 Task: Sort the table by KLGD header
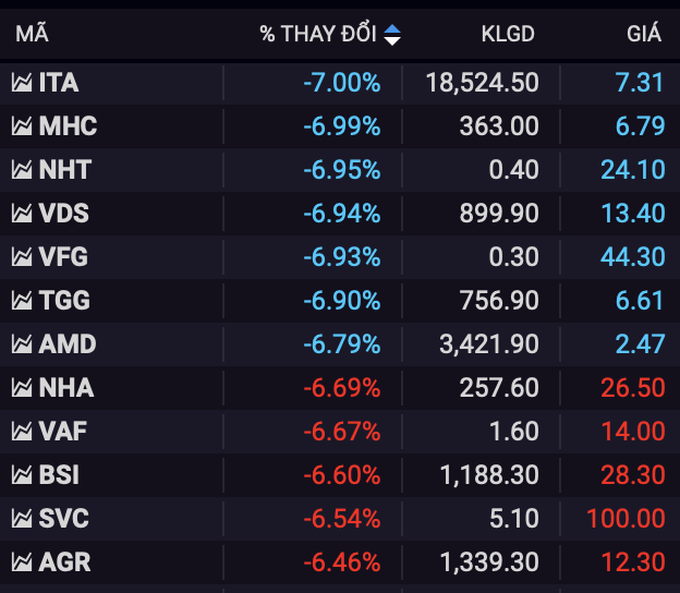pos(508,34)
